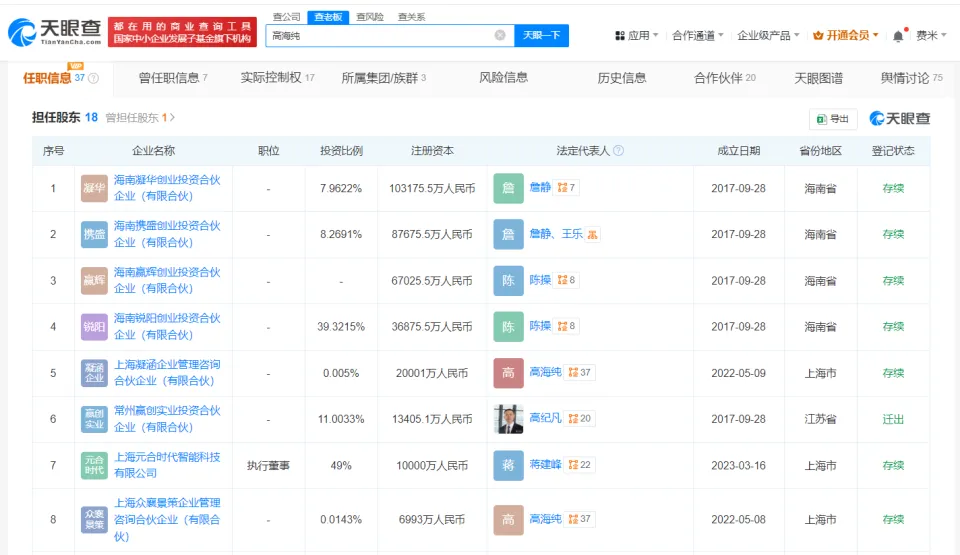Click relationship badge 37 next to 高海纯 row 5
This screenshot has height=555, width=960.
click(580, 373)
